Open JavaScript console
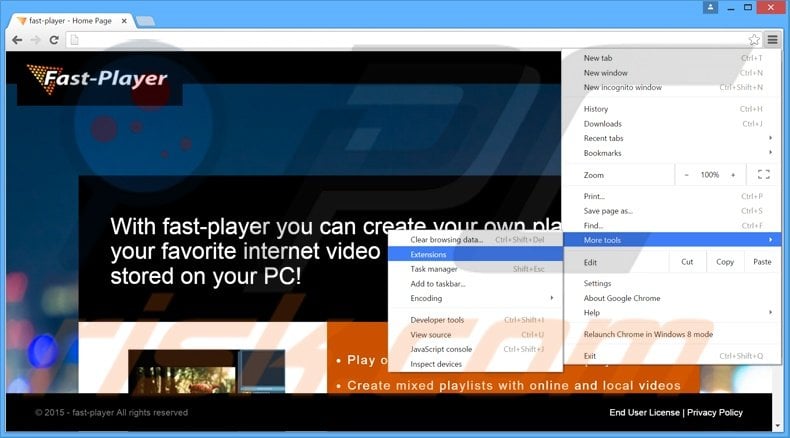The height and width of the screenshot is (438, 790). [x=476, y=349]
